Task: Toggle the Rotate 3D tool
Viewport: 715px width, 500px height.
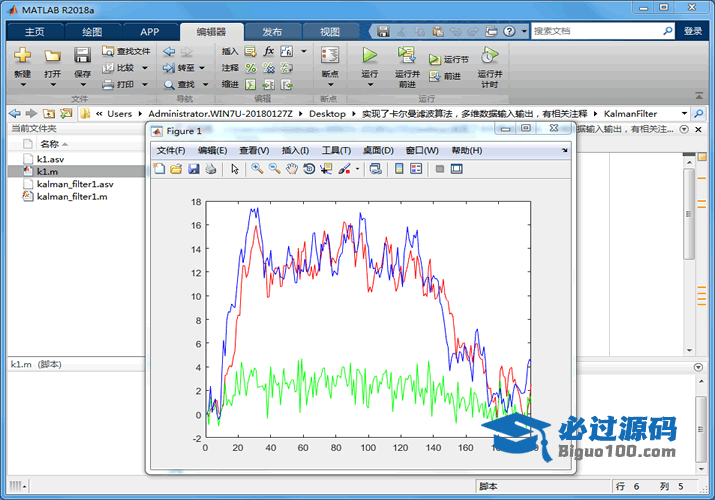Action: click(309, 169)
